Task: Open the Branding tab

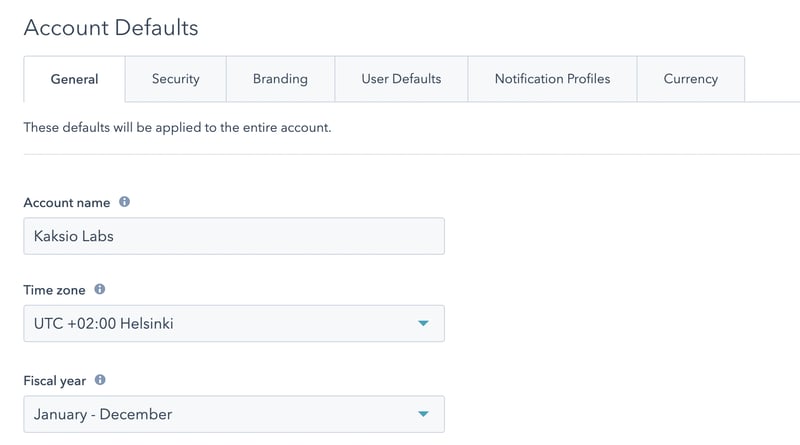Action: [280, 79]
